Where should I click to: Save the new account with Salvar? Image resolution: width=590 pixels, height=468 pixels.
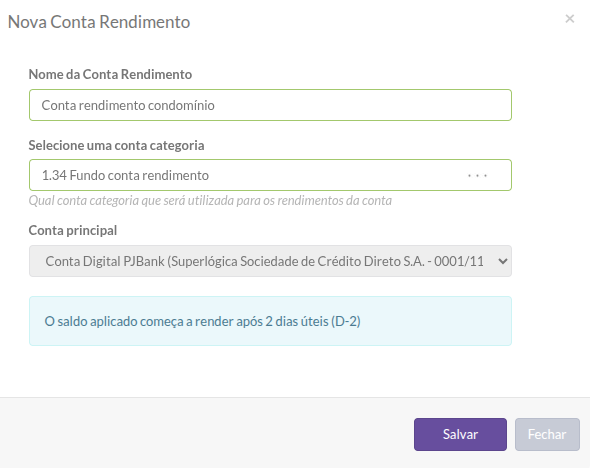[460, 435]
